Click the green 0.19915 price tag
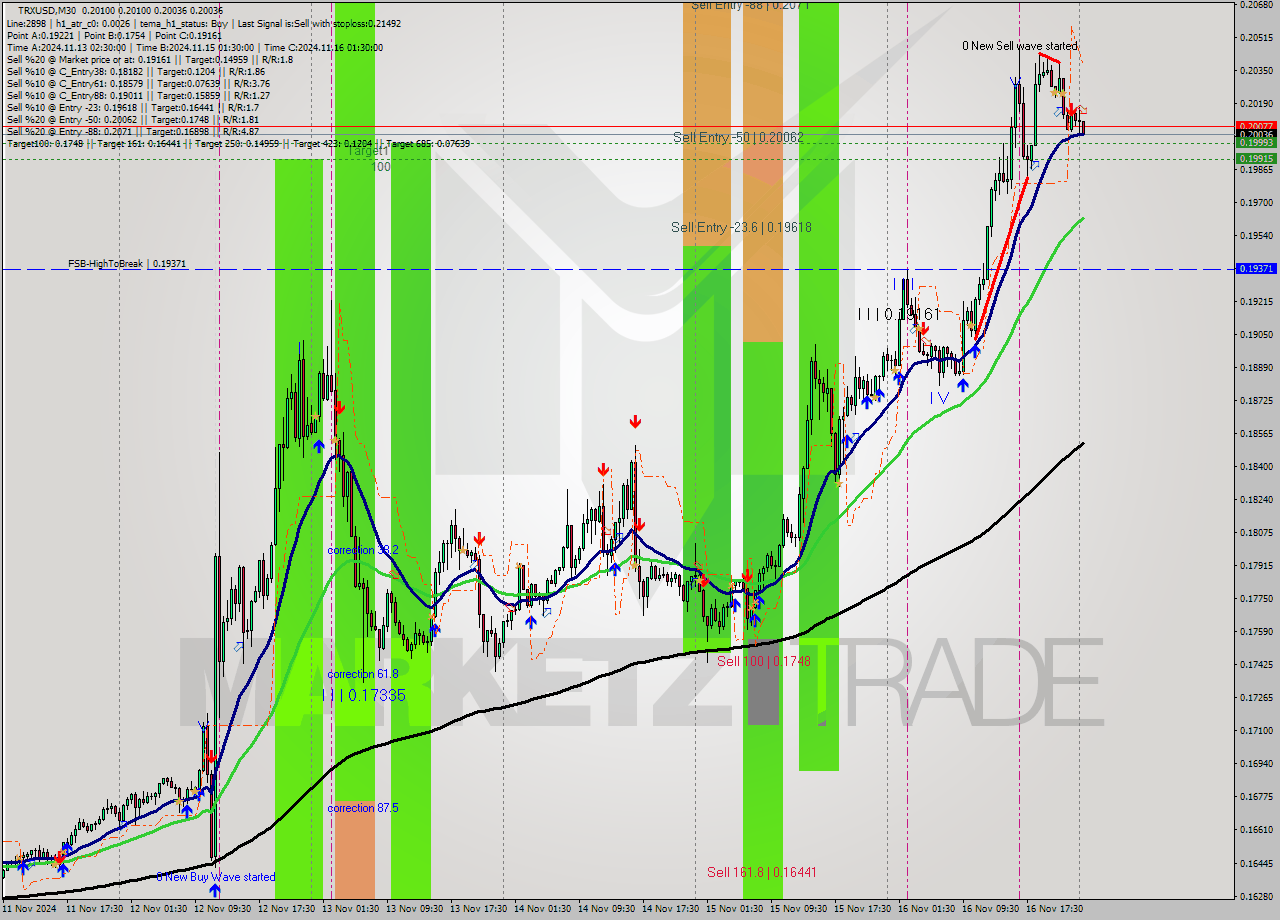Viewport: 1280px width, 920px height. [x=1256, y=158]
